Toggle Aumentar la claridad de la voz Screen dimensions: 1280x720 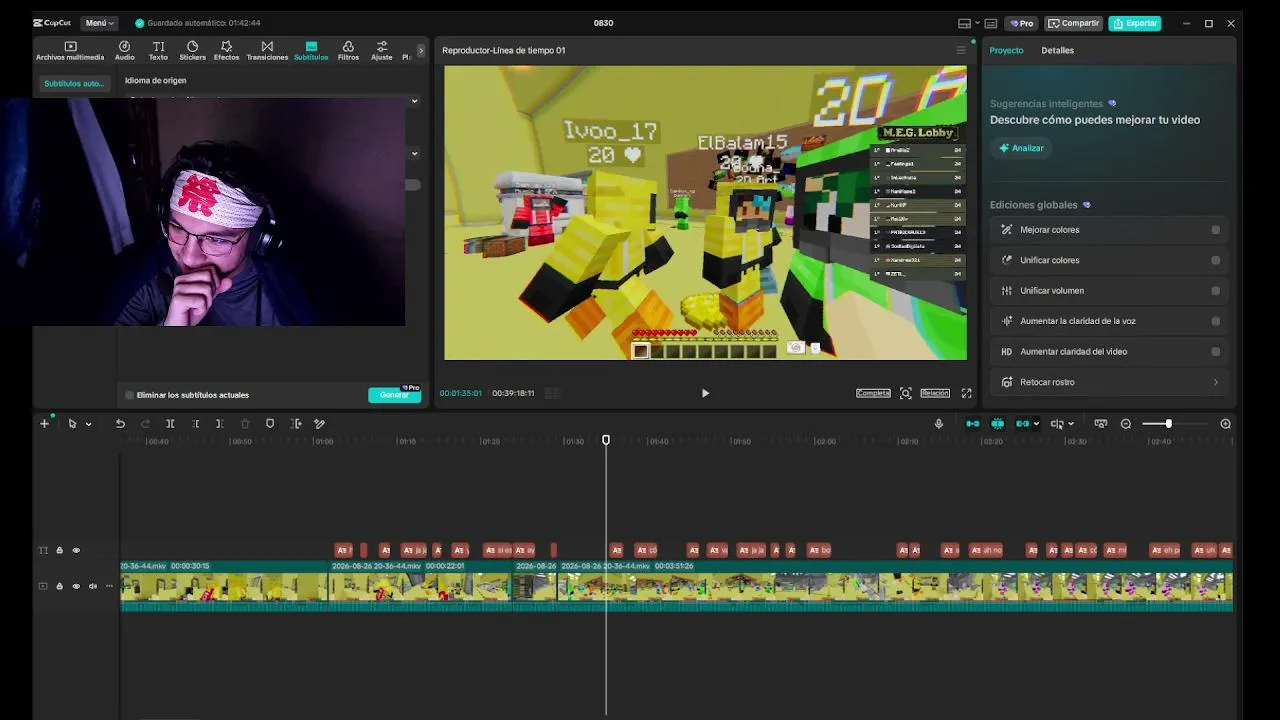point(1215,321)
